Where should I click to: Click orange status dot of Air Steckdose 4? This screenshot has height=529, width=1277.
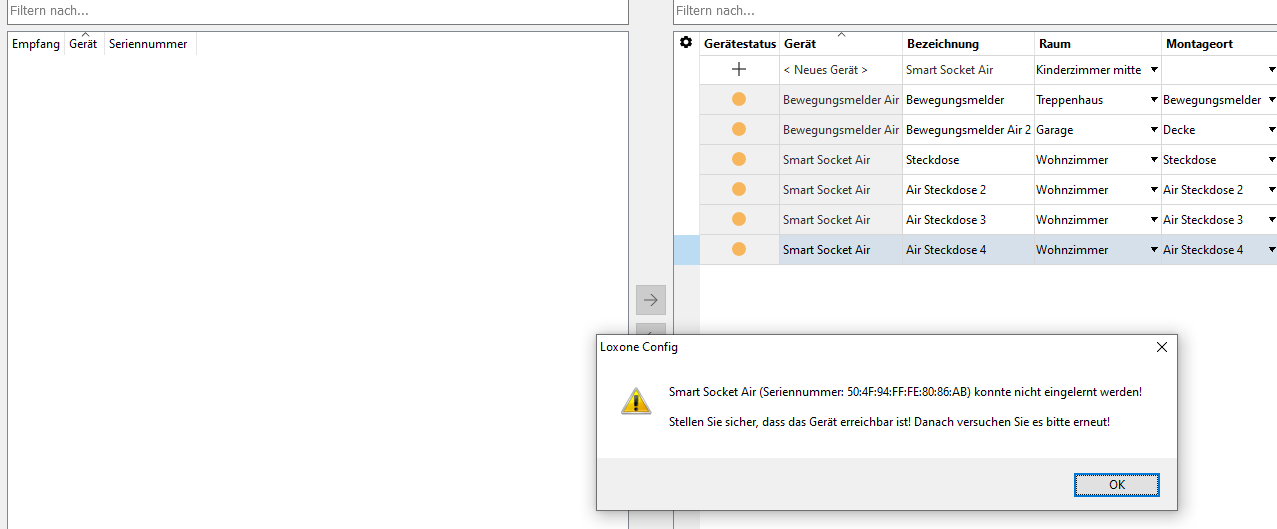point(739,249)
